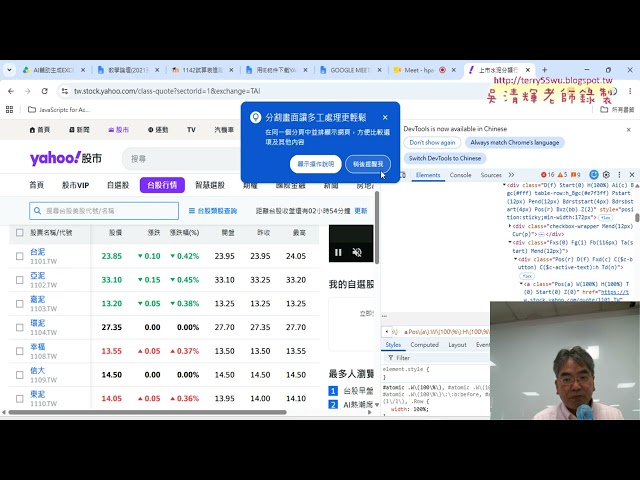This screenshot has width=640, height=480.
Task: Switch to the Computed styles tab
Action: pos(424,345)
